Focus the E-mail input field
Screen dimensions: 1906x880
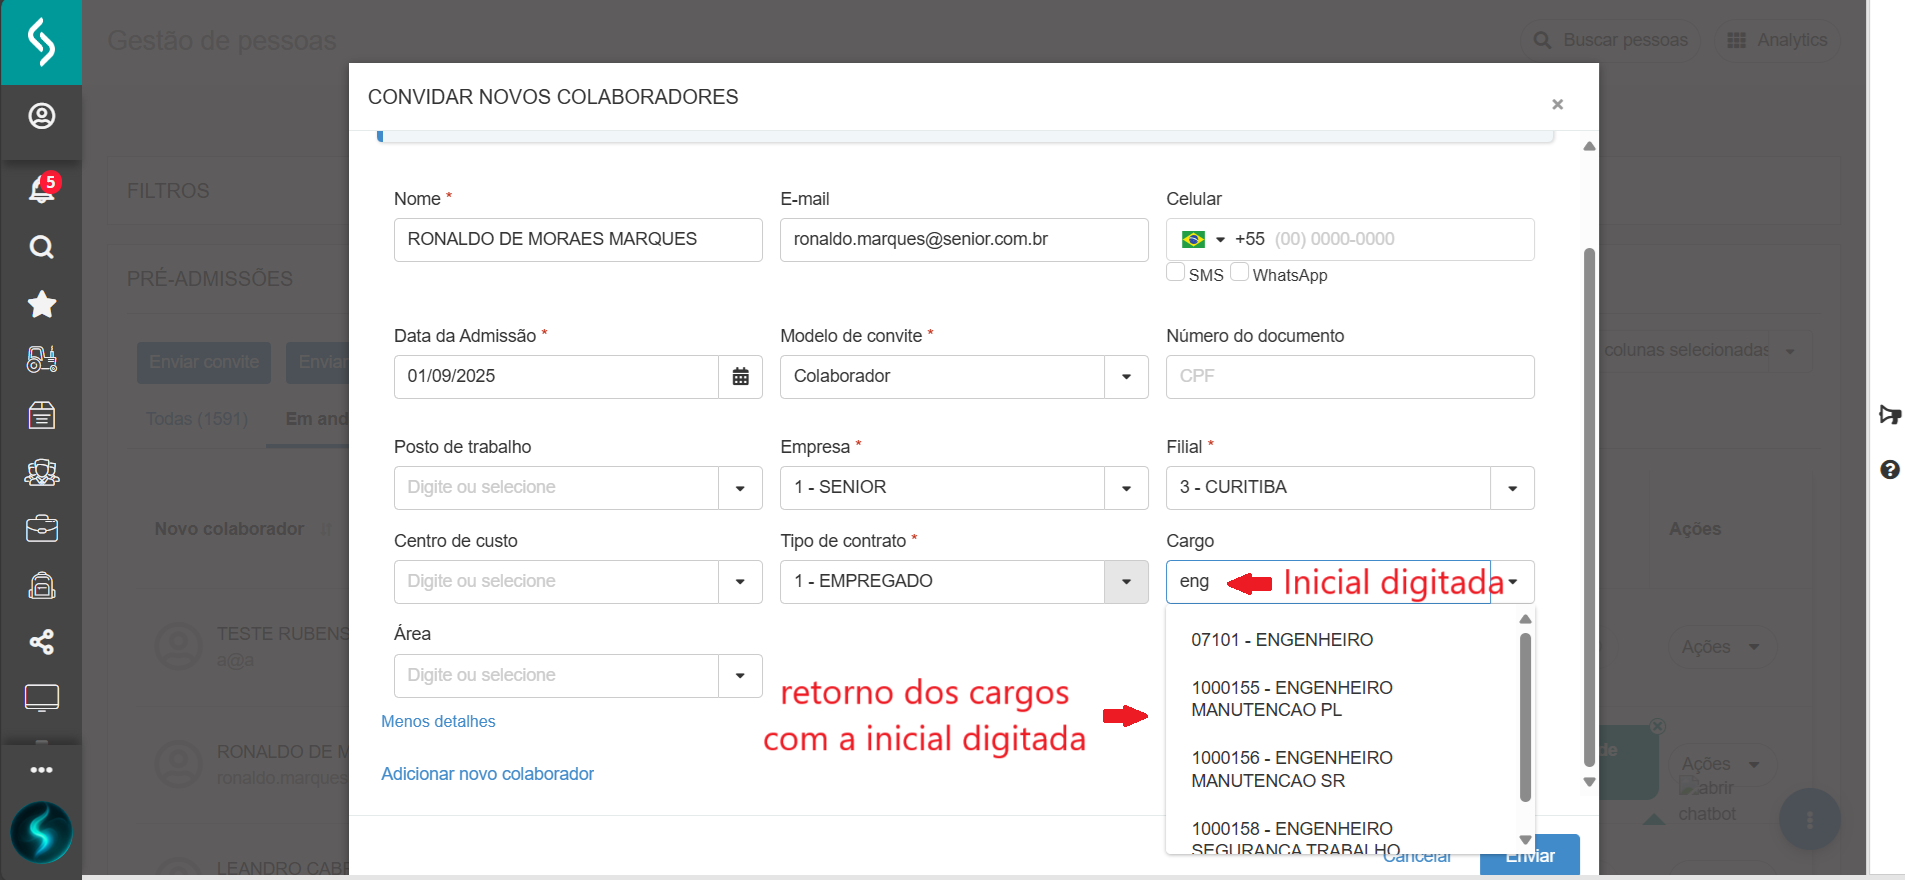pyautogui.click(x=964, y=240)
